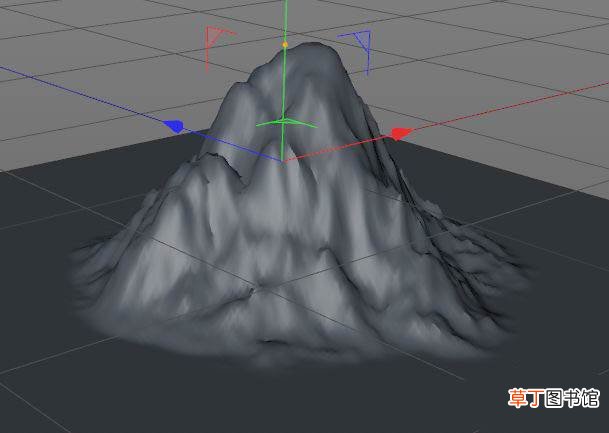Grab the red X-axis arrow handle
The width and height of the screenshot is (609, 433).
pos(400,134)
